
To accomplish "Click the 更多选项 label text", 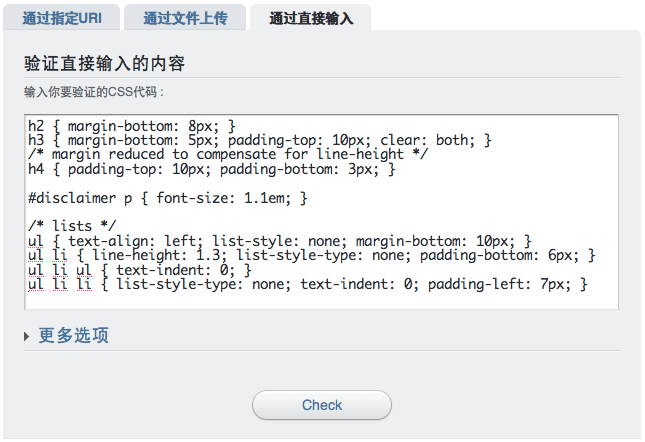I will click(x=74, y=336).
